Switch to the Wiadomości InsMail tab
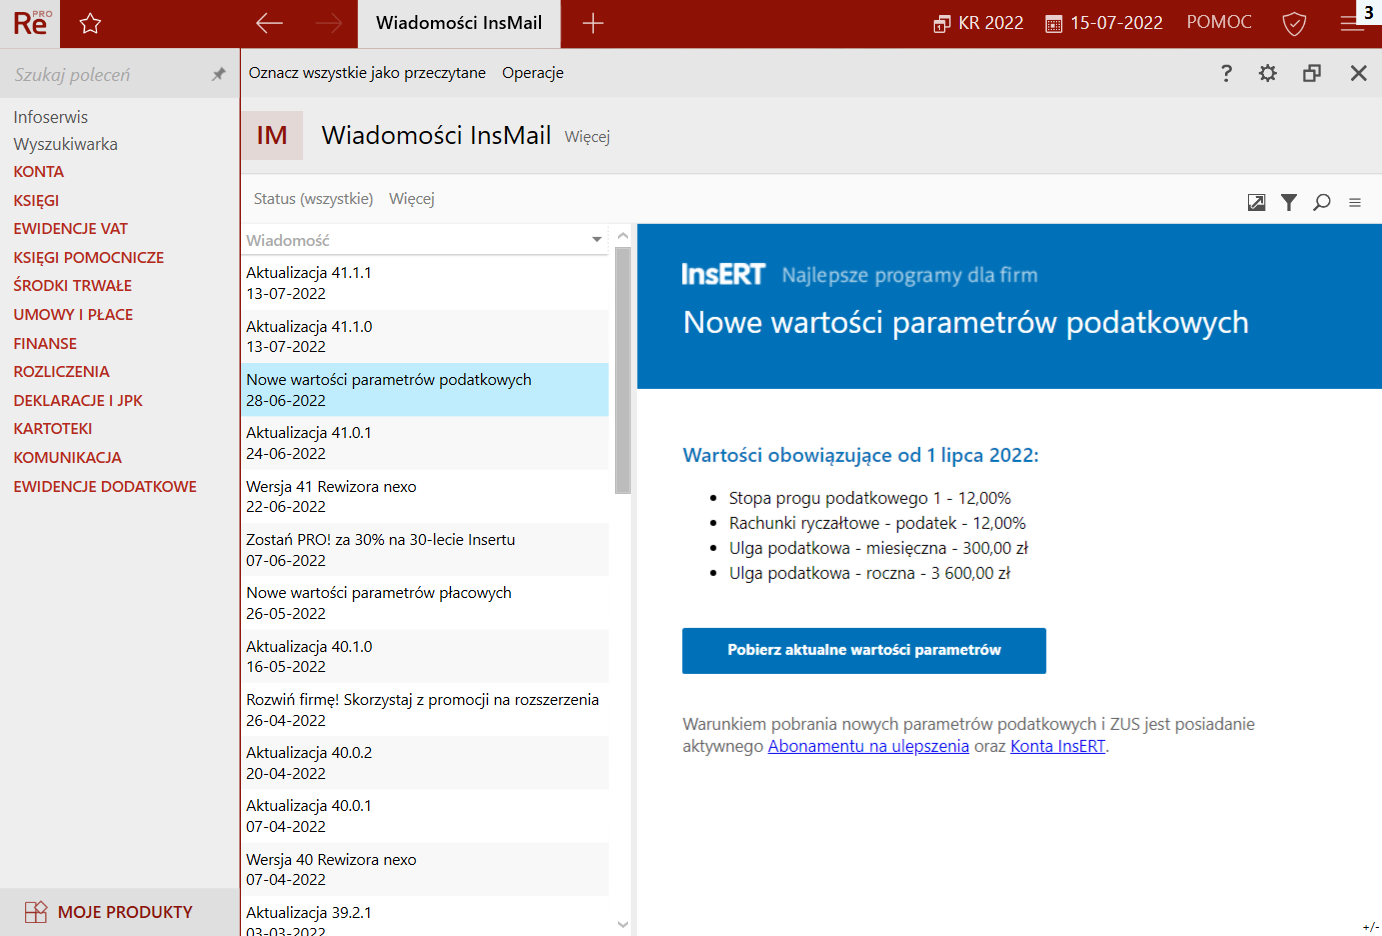 pyautogui.click(x=459, y=23)
